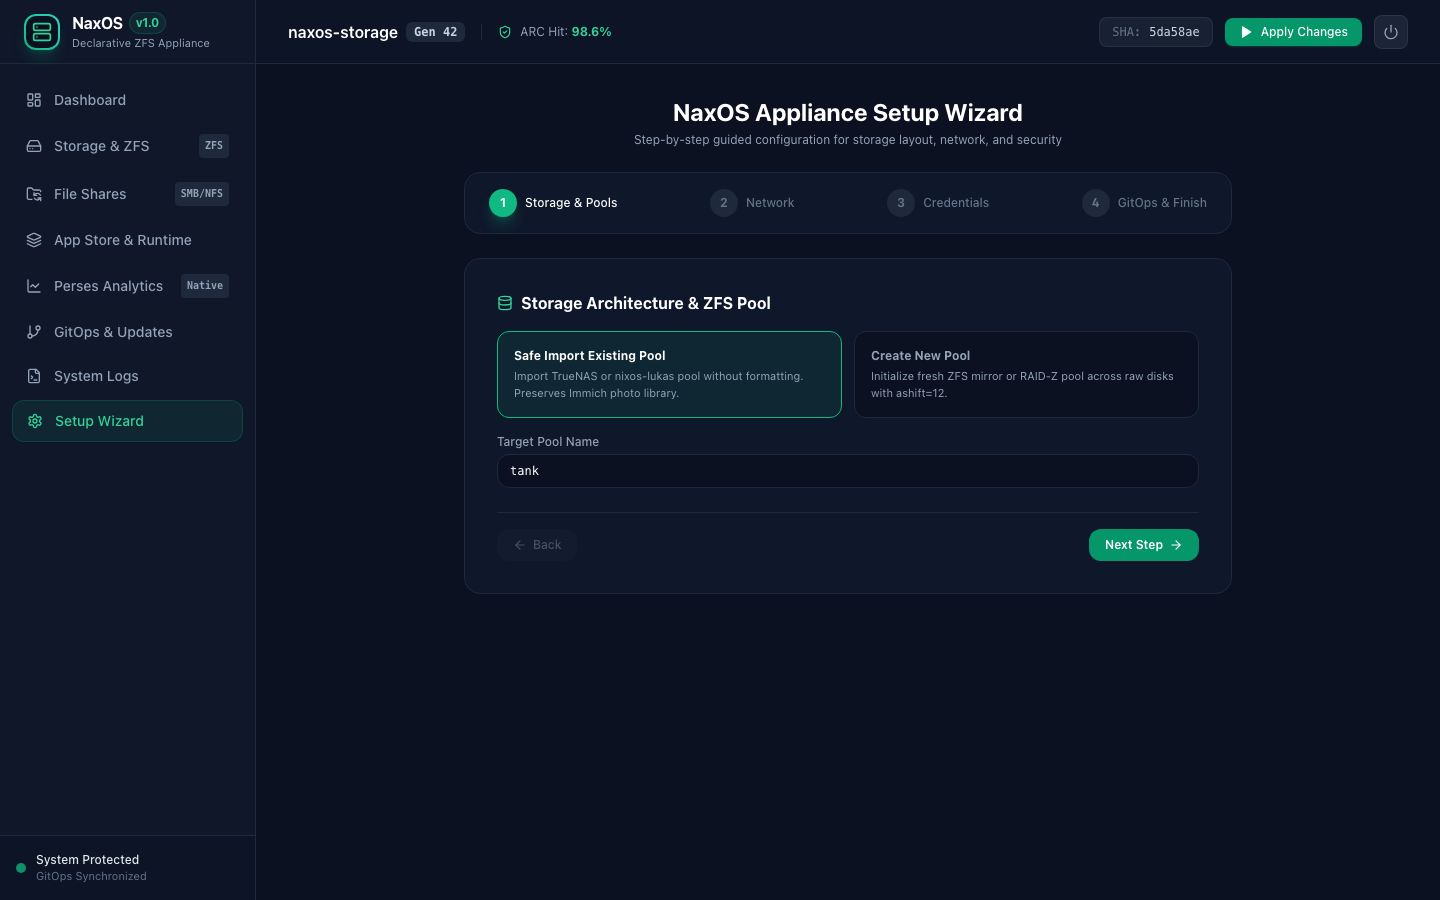Click the GitOps Synchronized status text
The width and height of the screenshot is (1440, 900).
[x=91, y=876]
